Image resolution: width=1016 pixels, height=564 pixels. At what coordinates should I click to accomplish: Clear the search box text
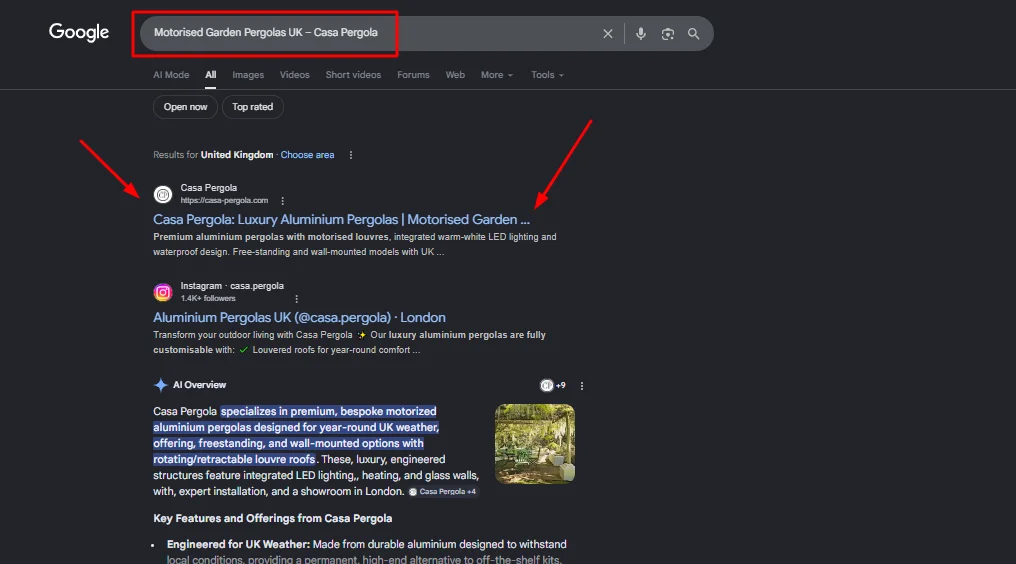pos(607,34)
